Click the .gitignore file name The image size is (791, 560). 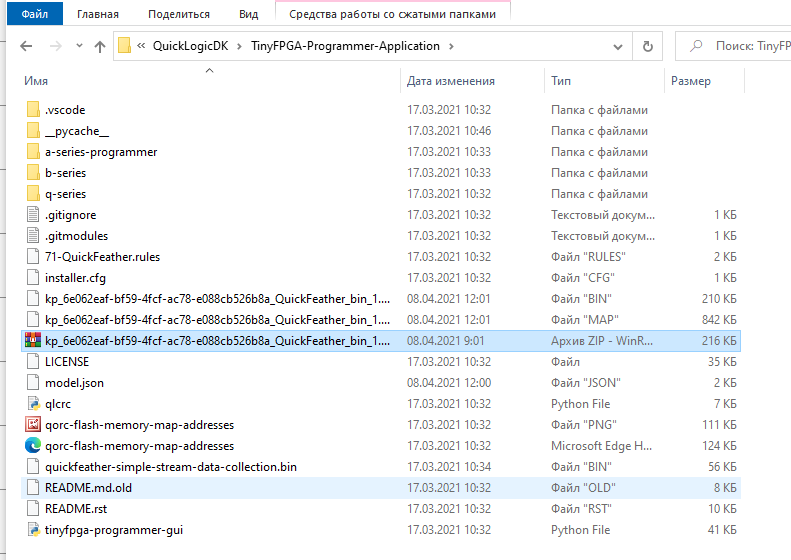tap(71, 215)
